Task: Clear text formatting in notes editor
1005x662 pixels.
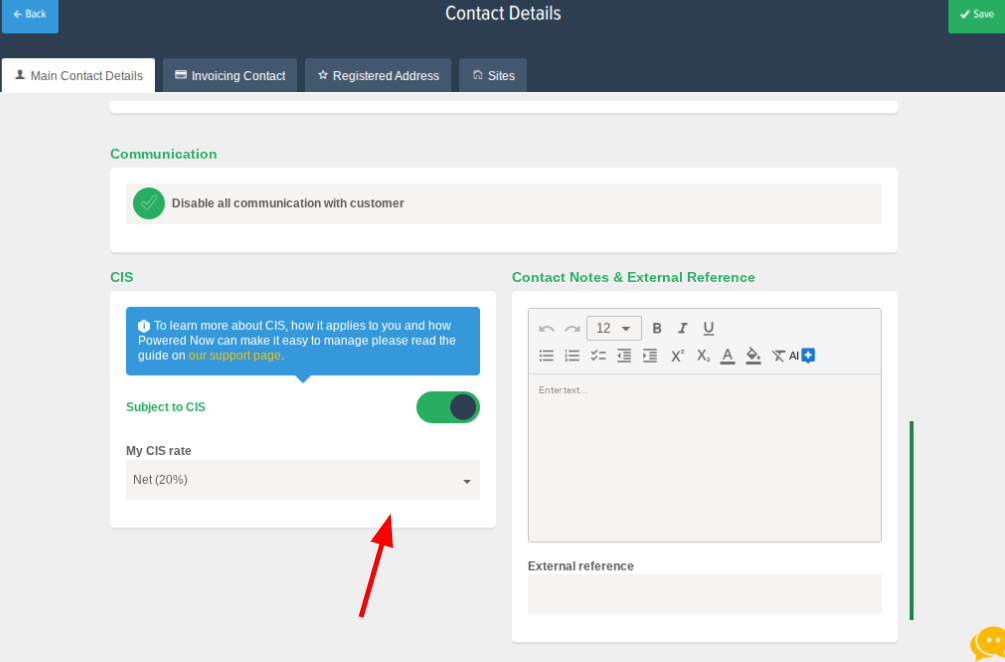Action: pos(779,355)
